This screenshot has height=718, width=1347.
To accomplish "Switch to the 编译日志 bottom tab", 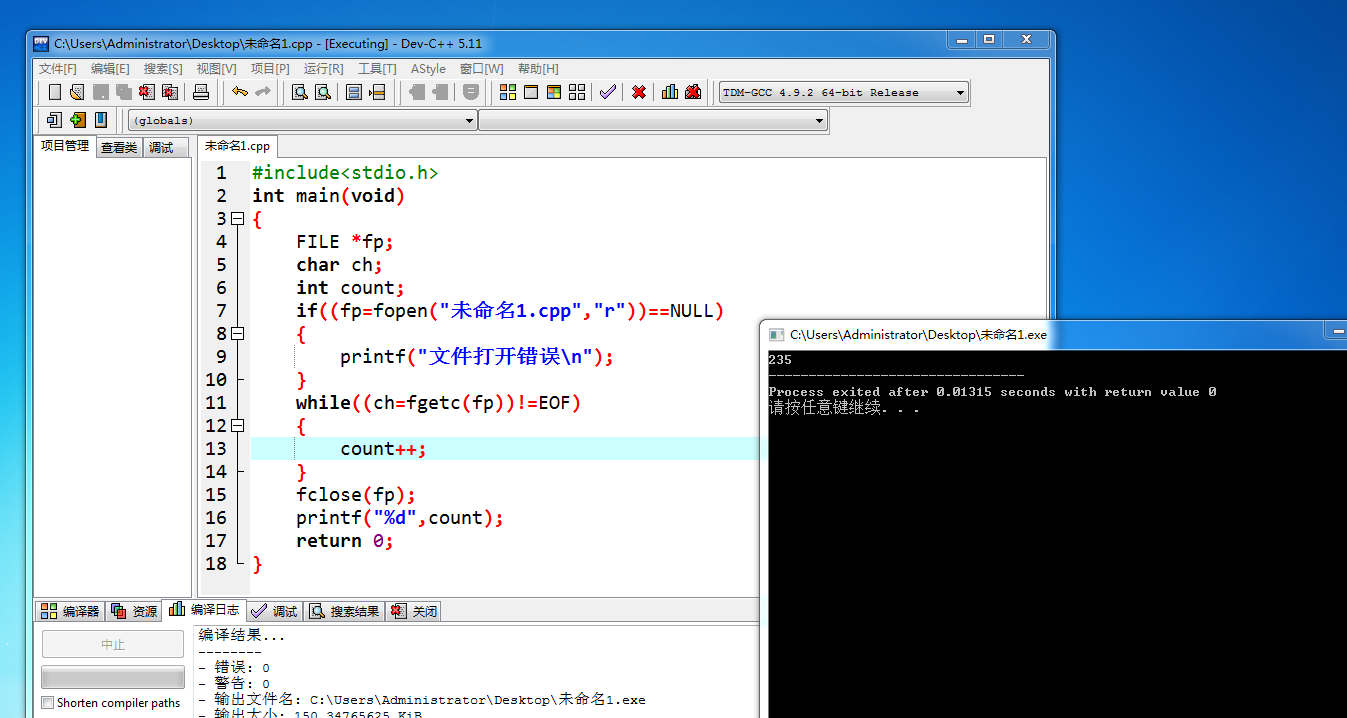I will 205,610.
